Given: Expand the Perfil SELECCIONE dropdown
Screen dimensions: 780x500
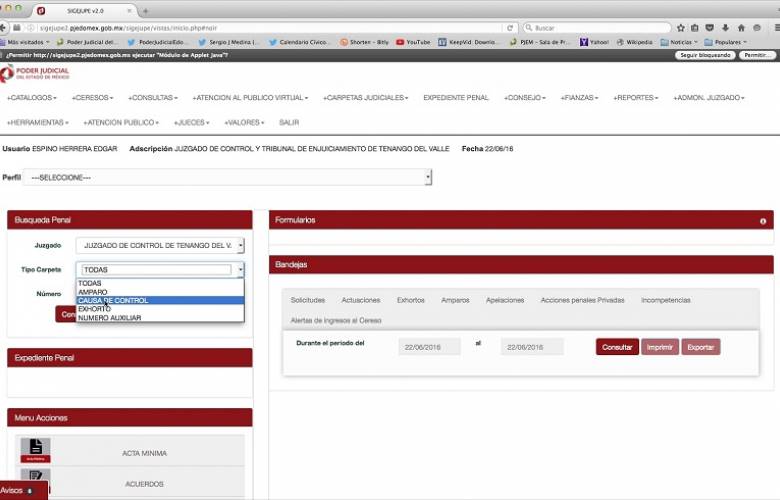Looking at the screenshot, I should pos(231,177).
